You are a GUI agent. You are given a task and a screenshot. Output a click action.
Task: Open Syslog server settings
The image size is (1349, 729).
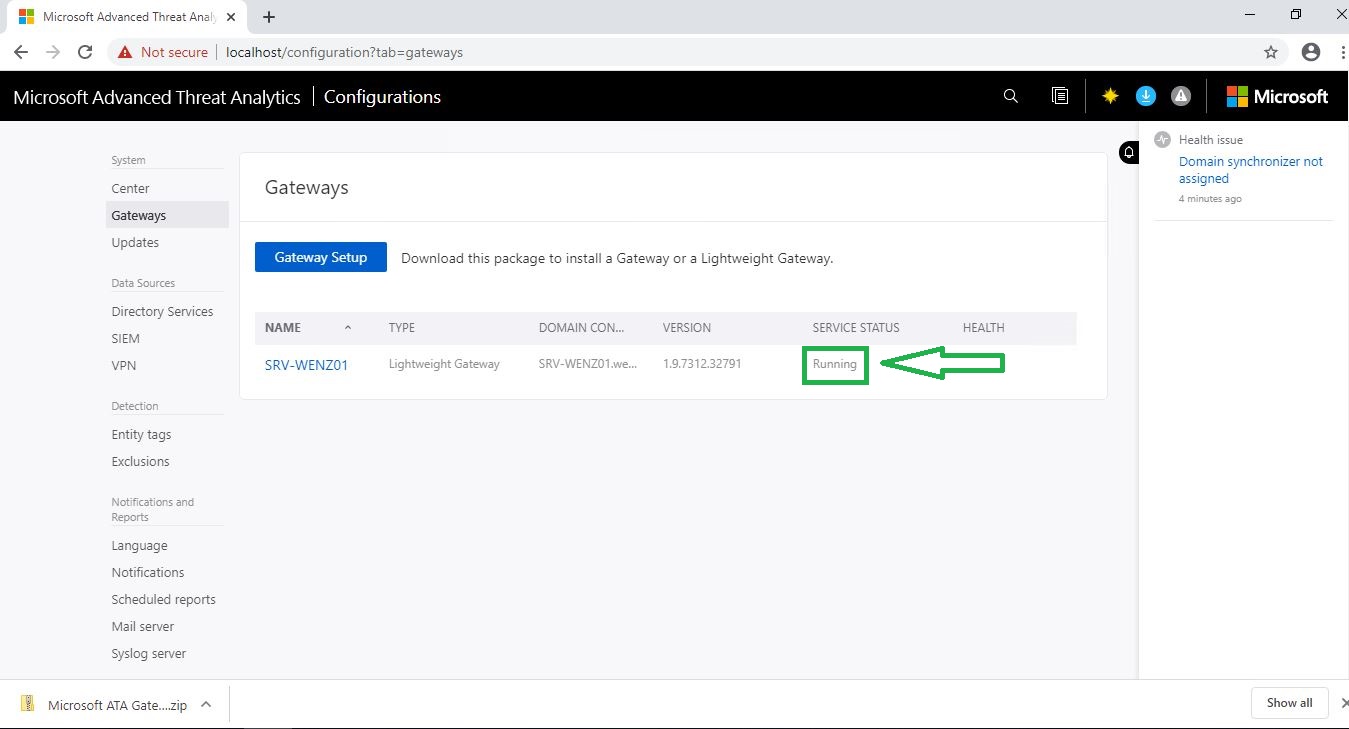pos(149,653)
